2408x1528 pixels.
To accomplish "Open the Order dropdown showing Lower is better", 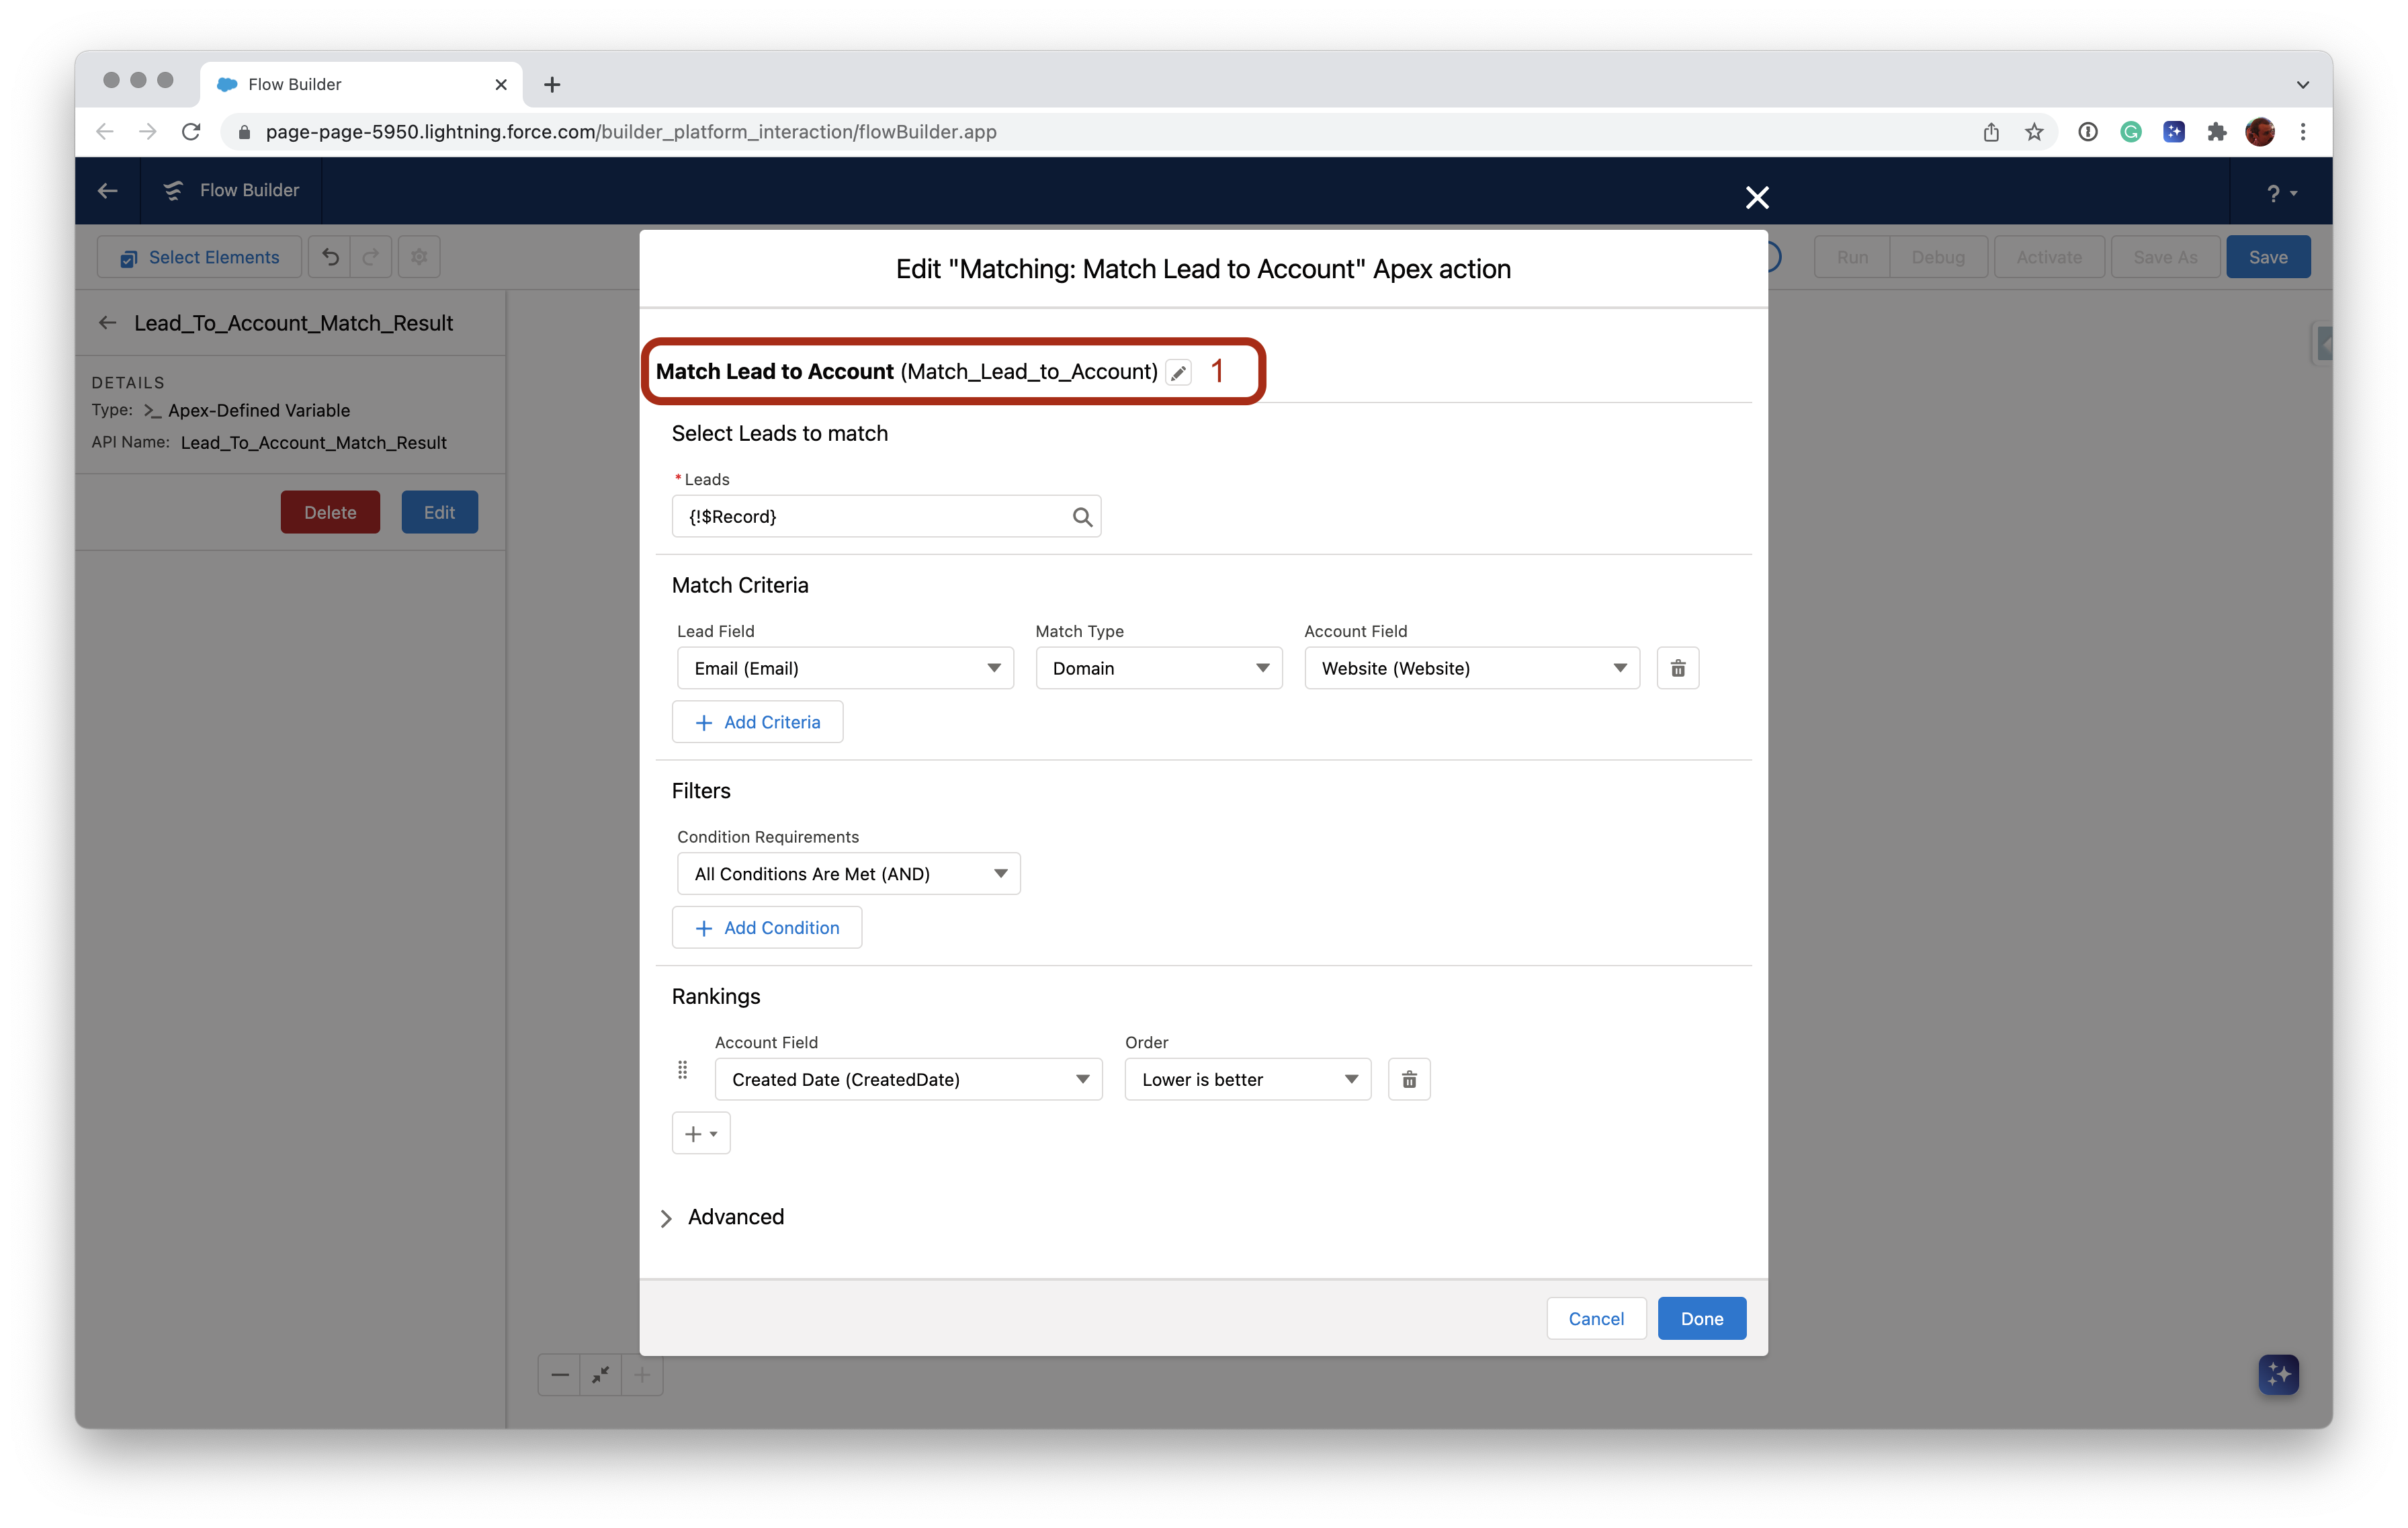I will click(x=1247, y=1079).
